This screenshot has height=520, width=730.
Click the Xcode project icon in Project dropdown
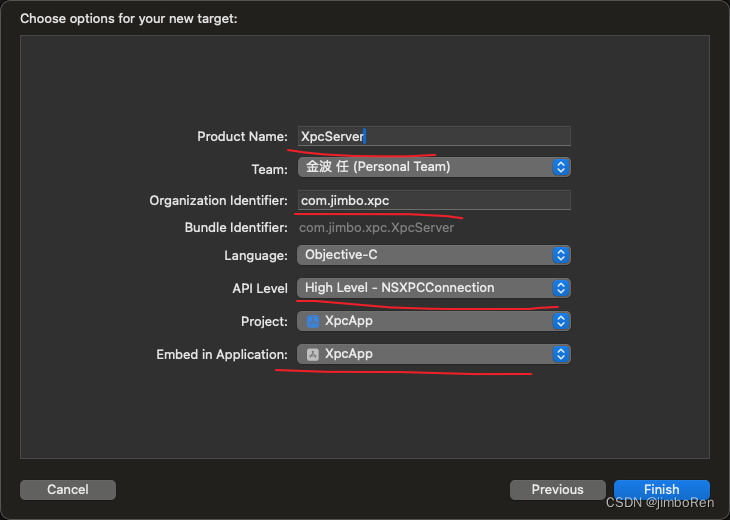tap(313, 321)
